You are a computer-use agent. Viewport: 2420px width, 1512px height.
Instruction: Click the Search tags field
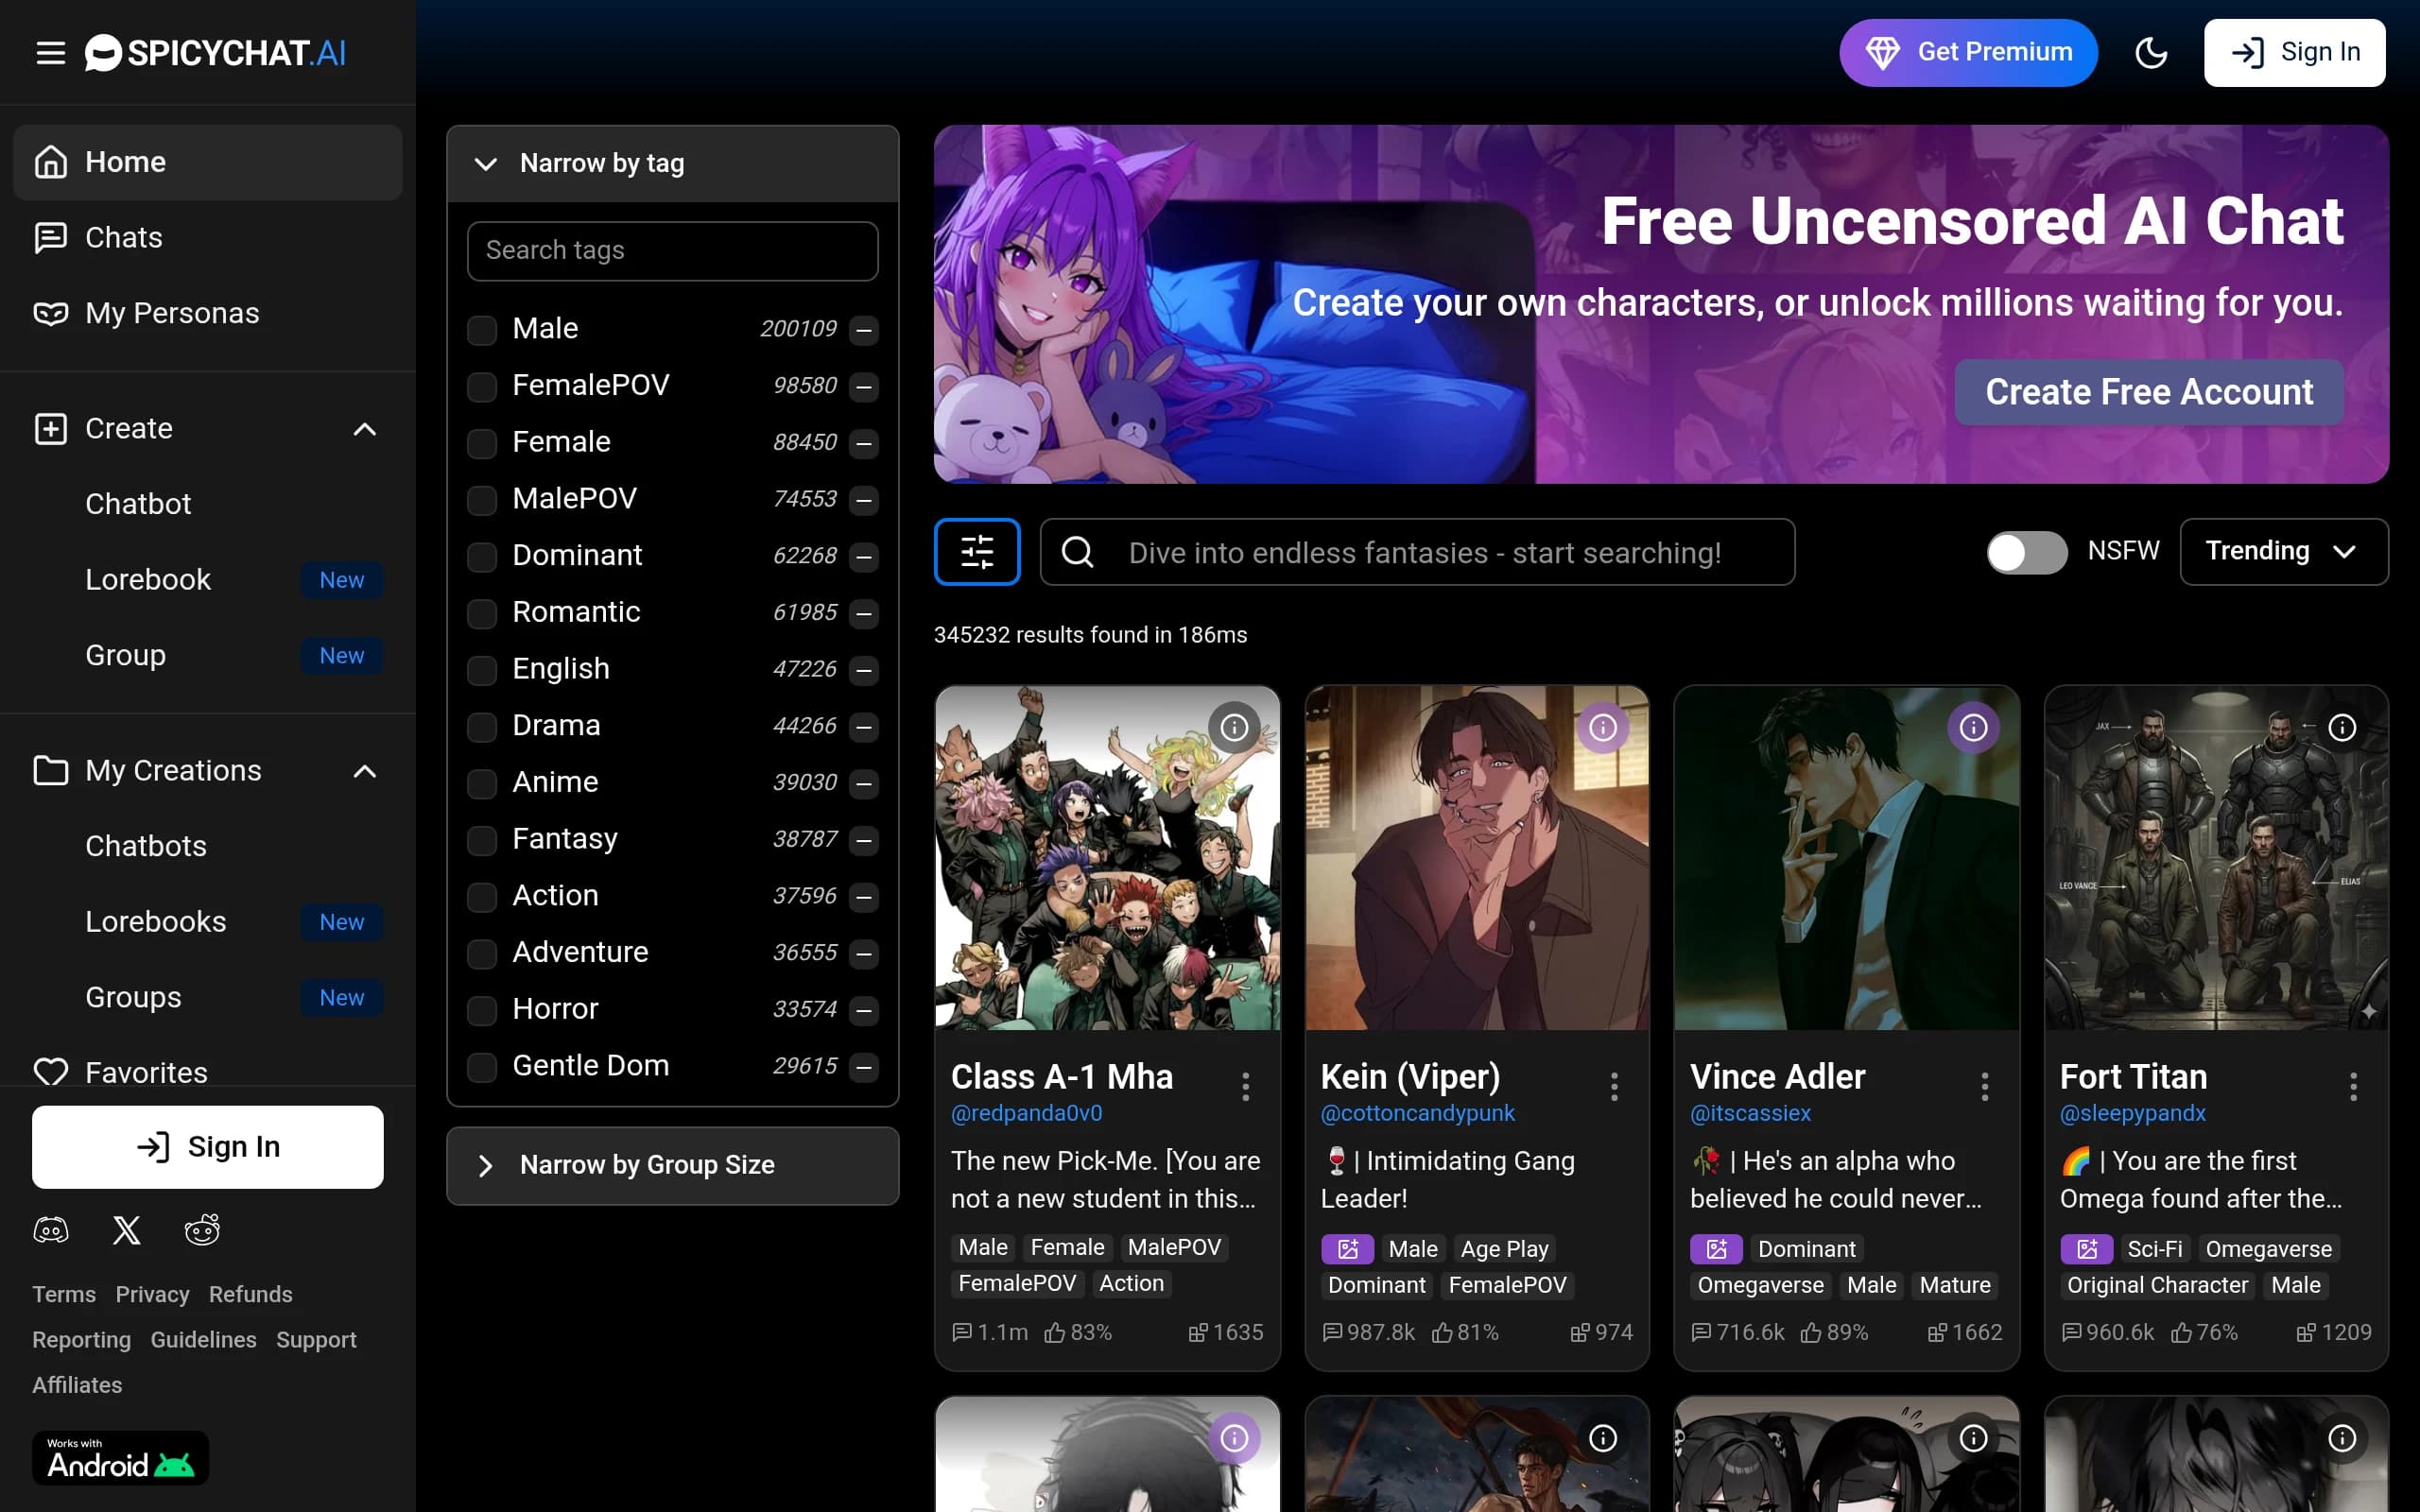click(673, 251)
